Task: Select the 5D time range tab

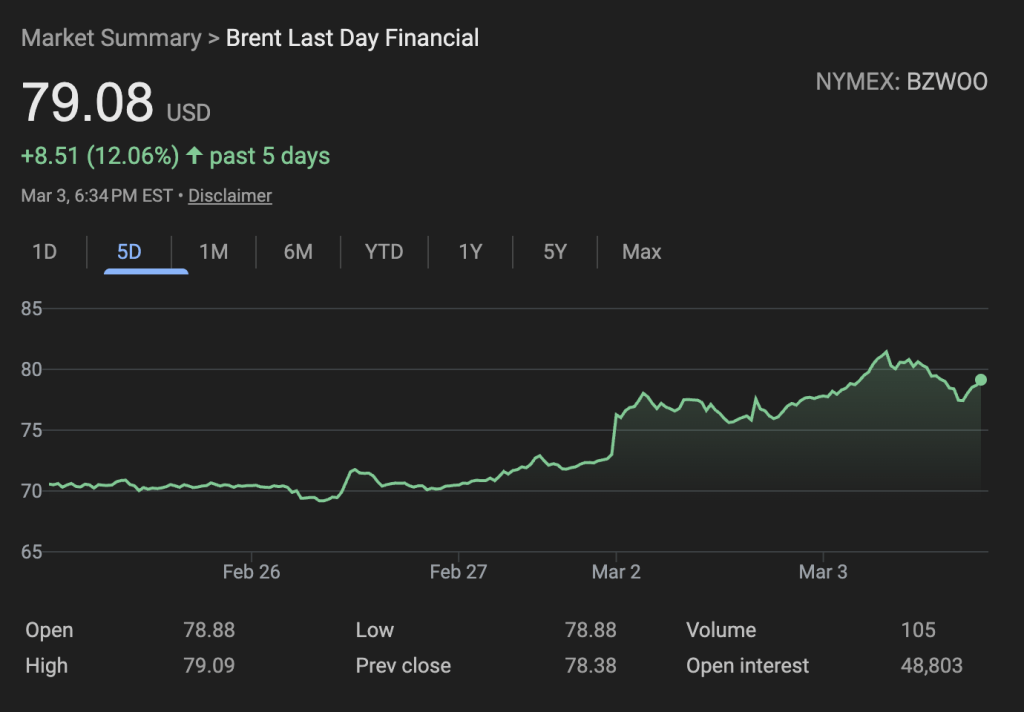Action: pyautogui.click(x=129, y=252)
